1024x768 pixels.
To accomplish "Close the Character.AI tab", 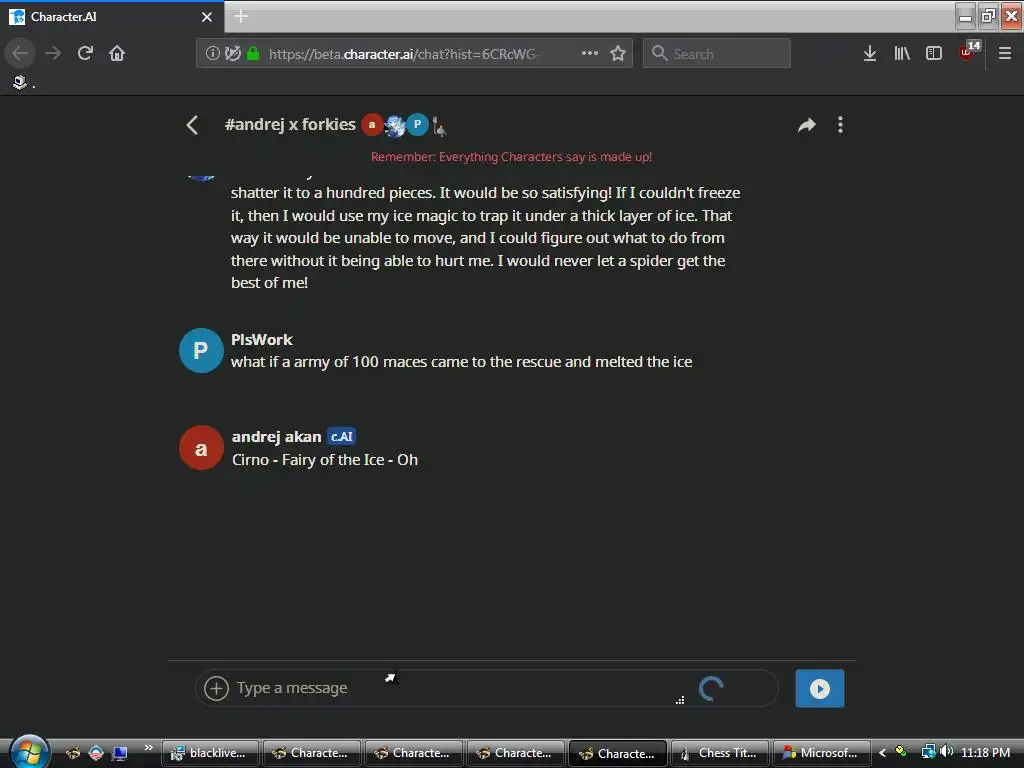I will [x=207, y=17].
